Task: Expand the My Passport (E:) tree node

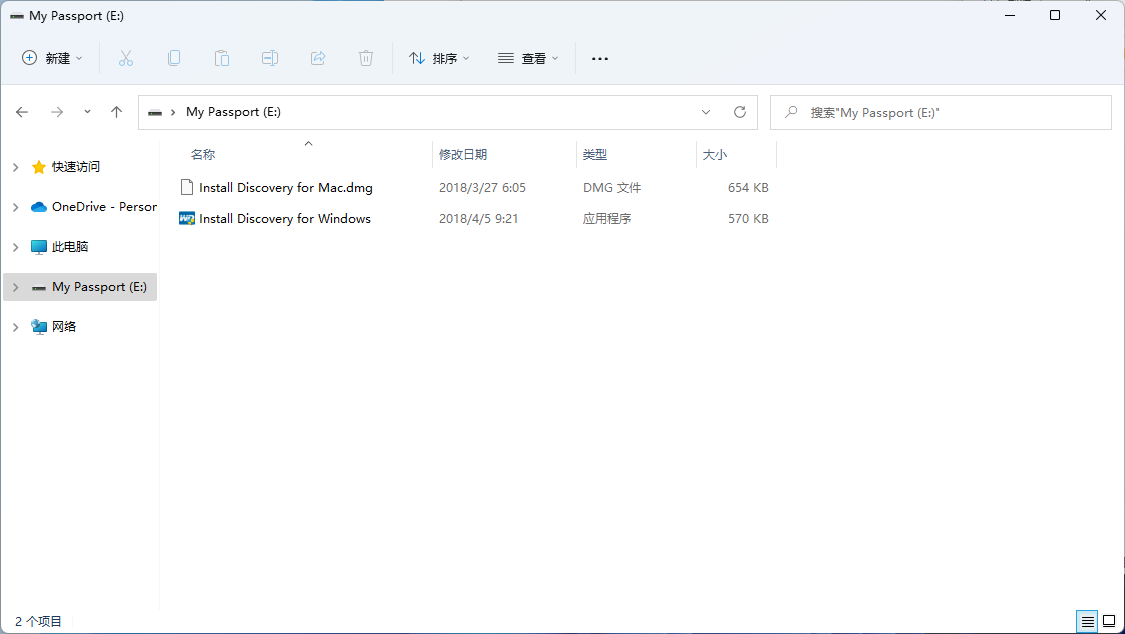Action: click(16, 287)
